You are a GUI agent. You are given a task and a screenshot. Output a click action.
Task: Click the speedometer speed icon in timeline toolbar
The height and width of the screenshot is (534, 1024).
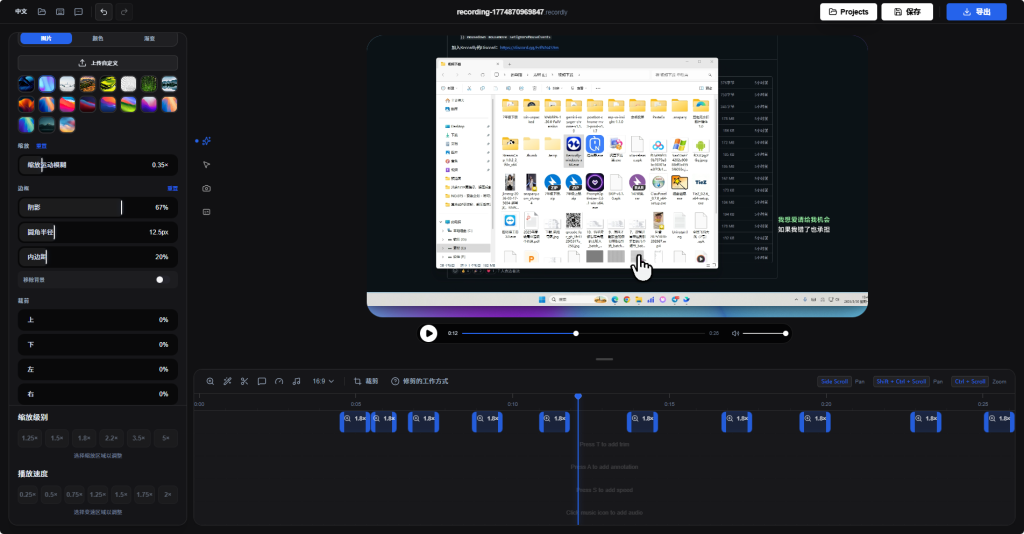pyautogui.click(x=279, y=381)
